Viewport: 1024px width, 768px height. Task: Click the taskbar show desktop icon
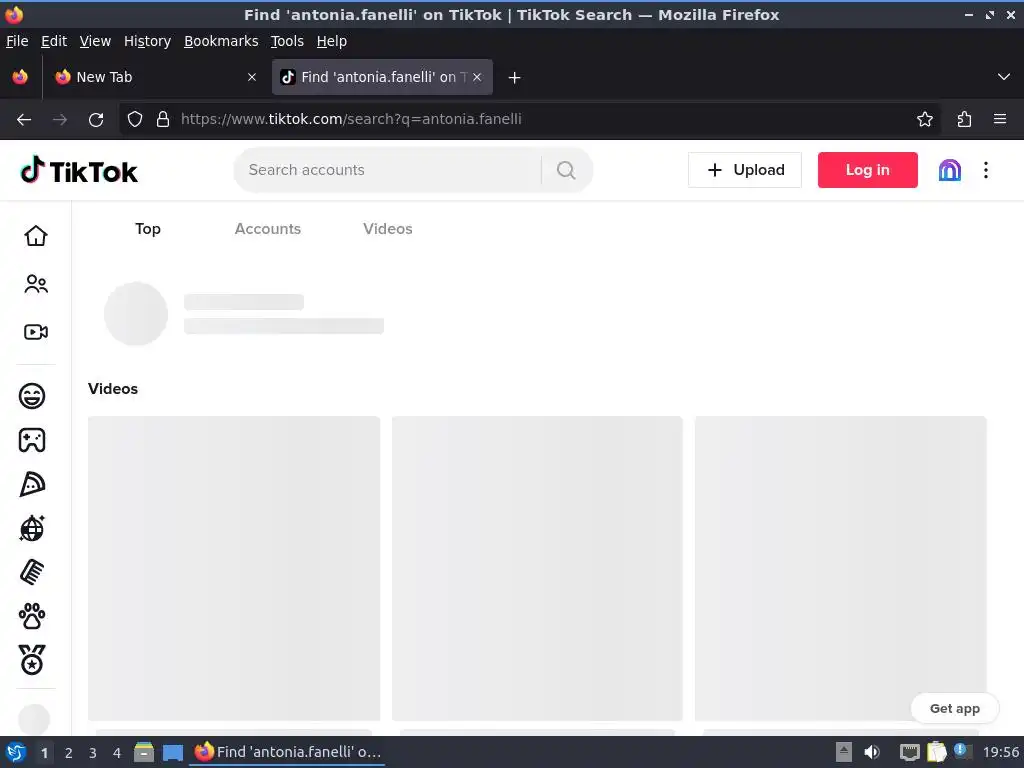173,752
